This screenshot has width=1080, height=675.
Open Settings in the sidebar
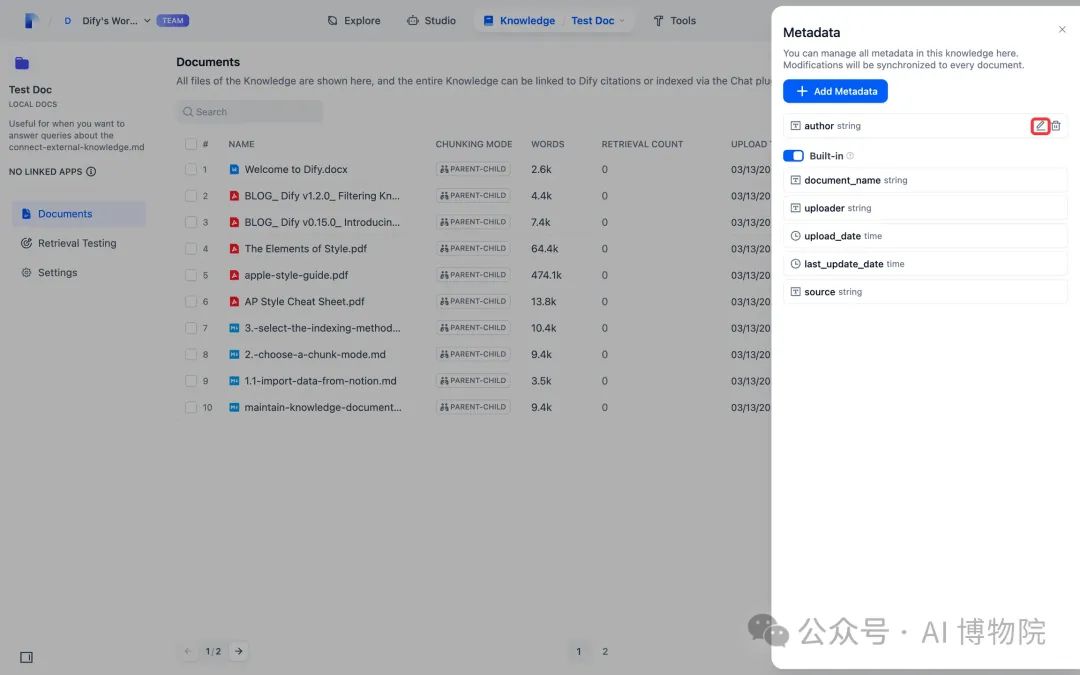click(79, 273)
